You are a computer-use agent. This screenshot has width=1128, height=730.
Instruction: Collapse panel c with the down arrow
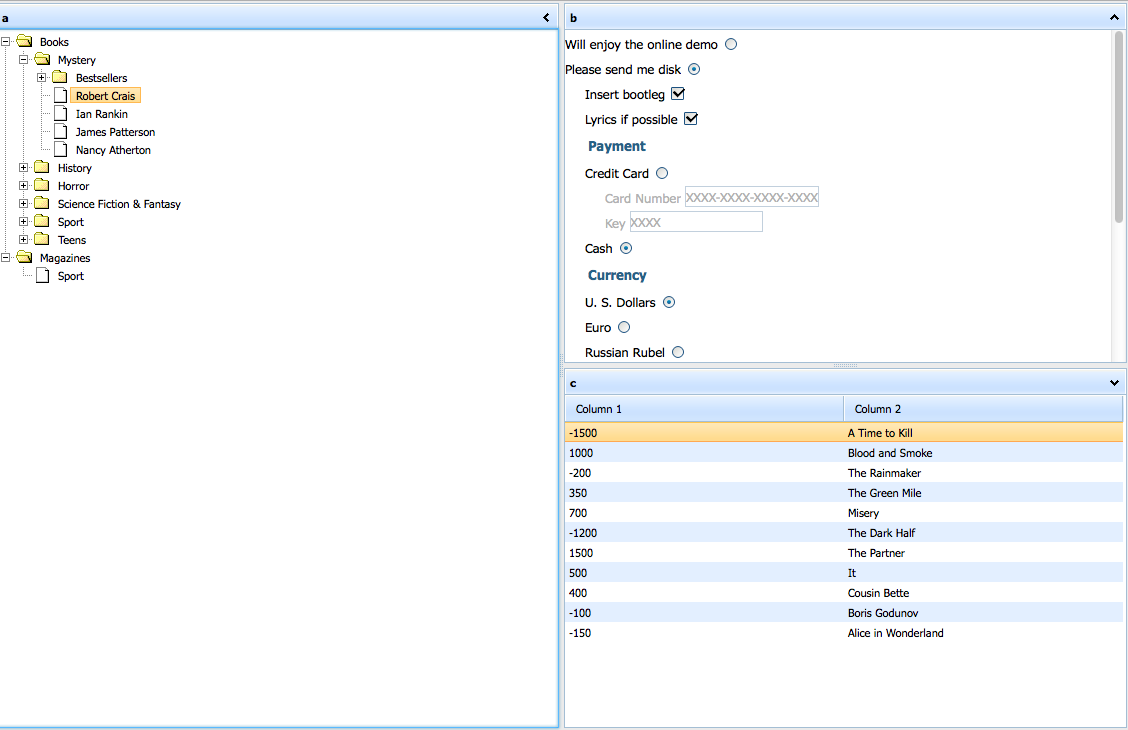1114,383
